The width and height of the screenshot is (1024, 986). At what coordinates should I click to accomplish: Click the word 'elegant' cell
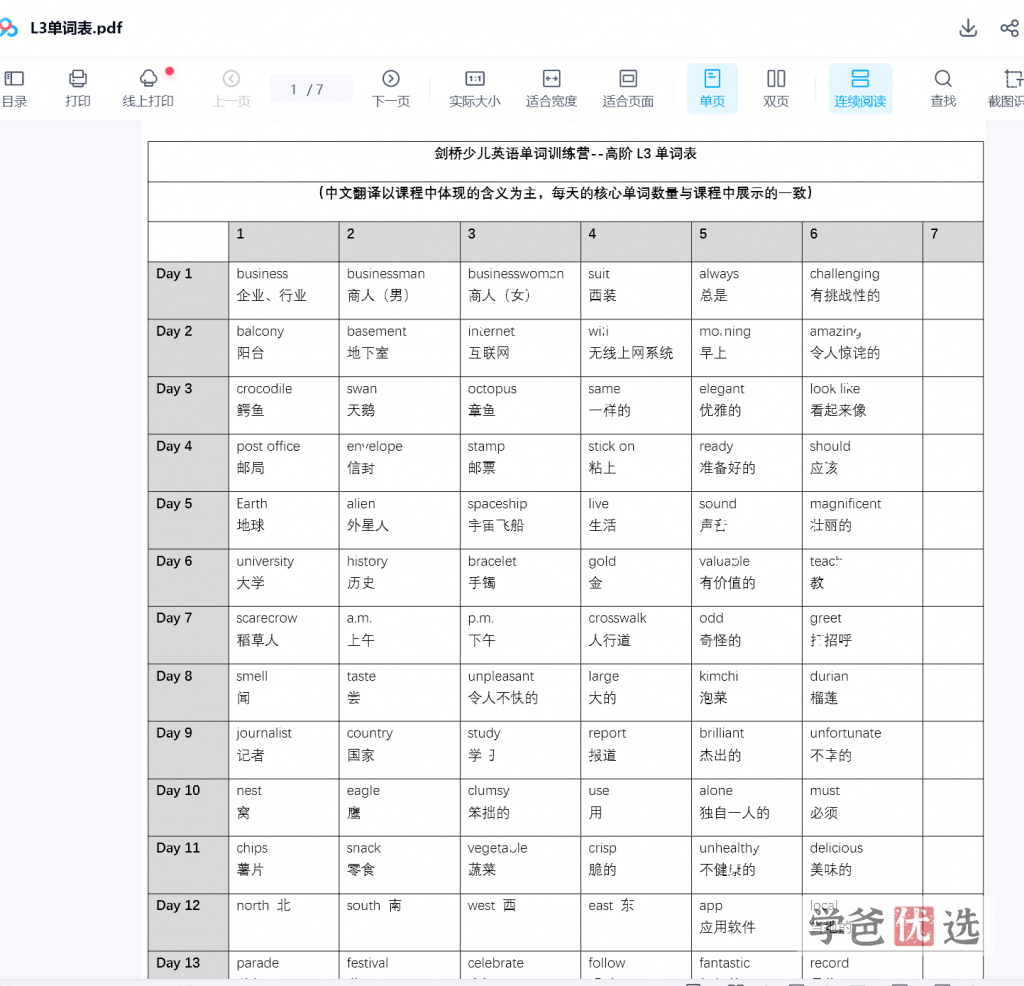point(746,405)
